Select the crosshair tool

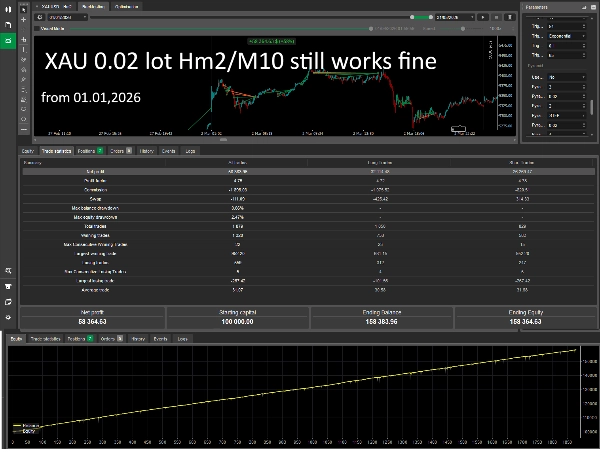[24, 20]
